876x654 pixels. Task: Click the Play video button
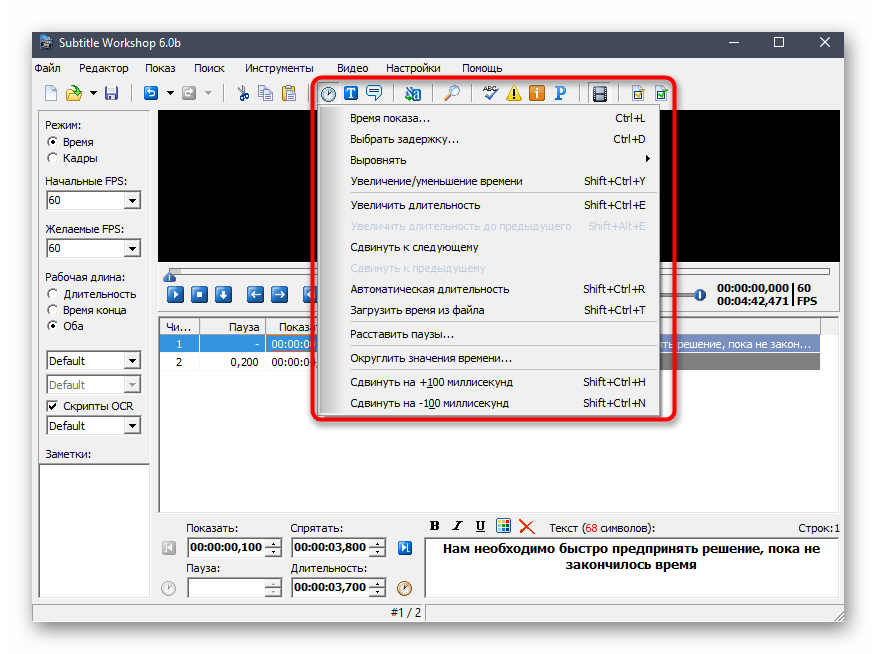pos(175,294)
